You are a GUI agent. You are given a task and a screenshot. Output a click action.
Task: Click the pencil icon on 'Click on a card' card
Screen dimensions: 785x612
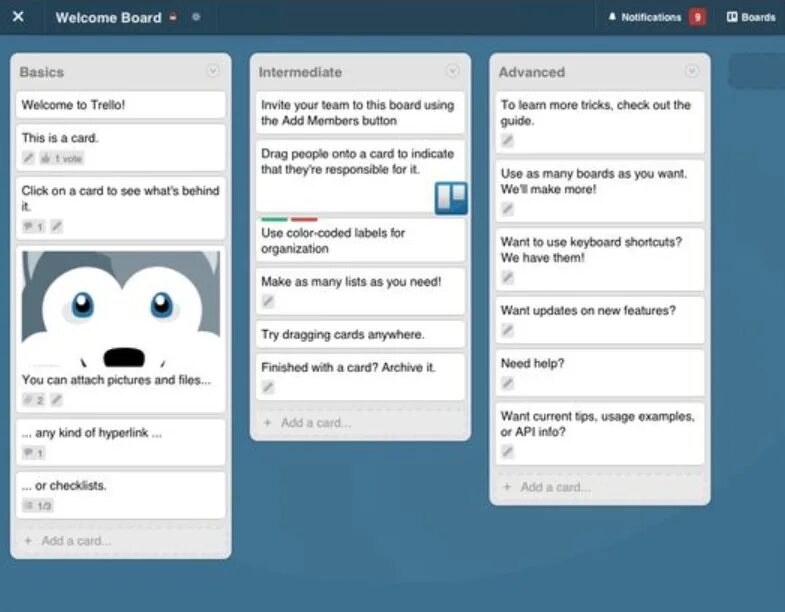tap(57, 226)
